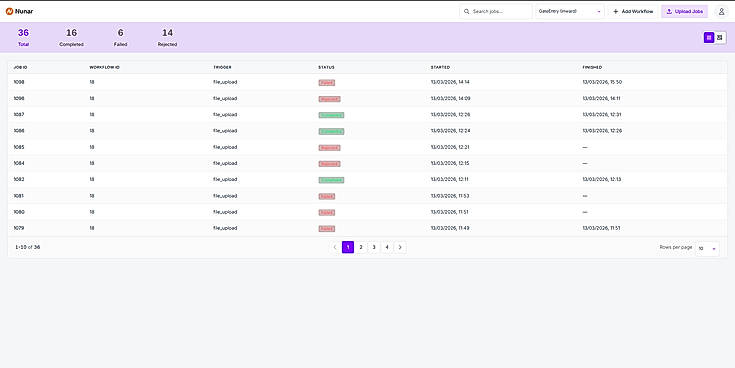The image size is (735, 368).
Task: Sort by the FINISHED column header
Action: click(x=592, y=68)
